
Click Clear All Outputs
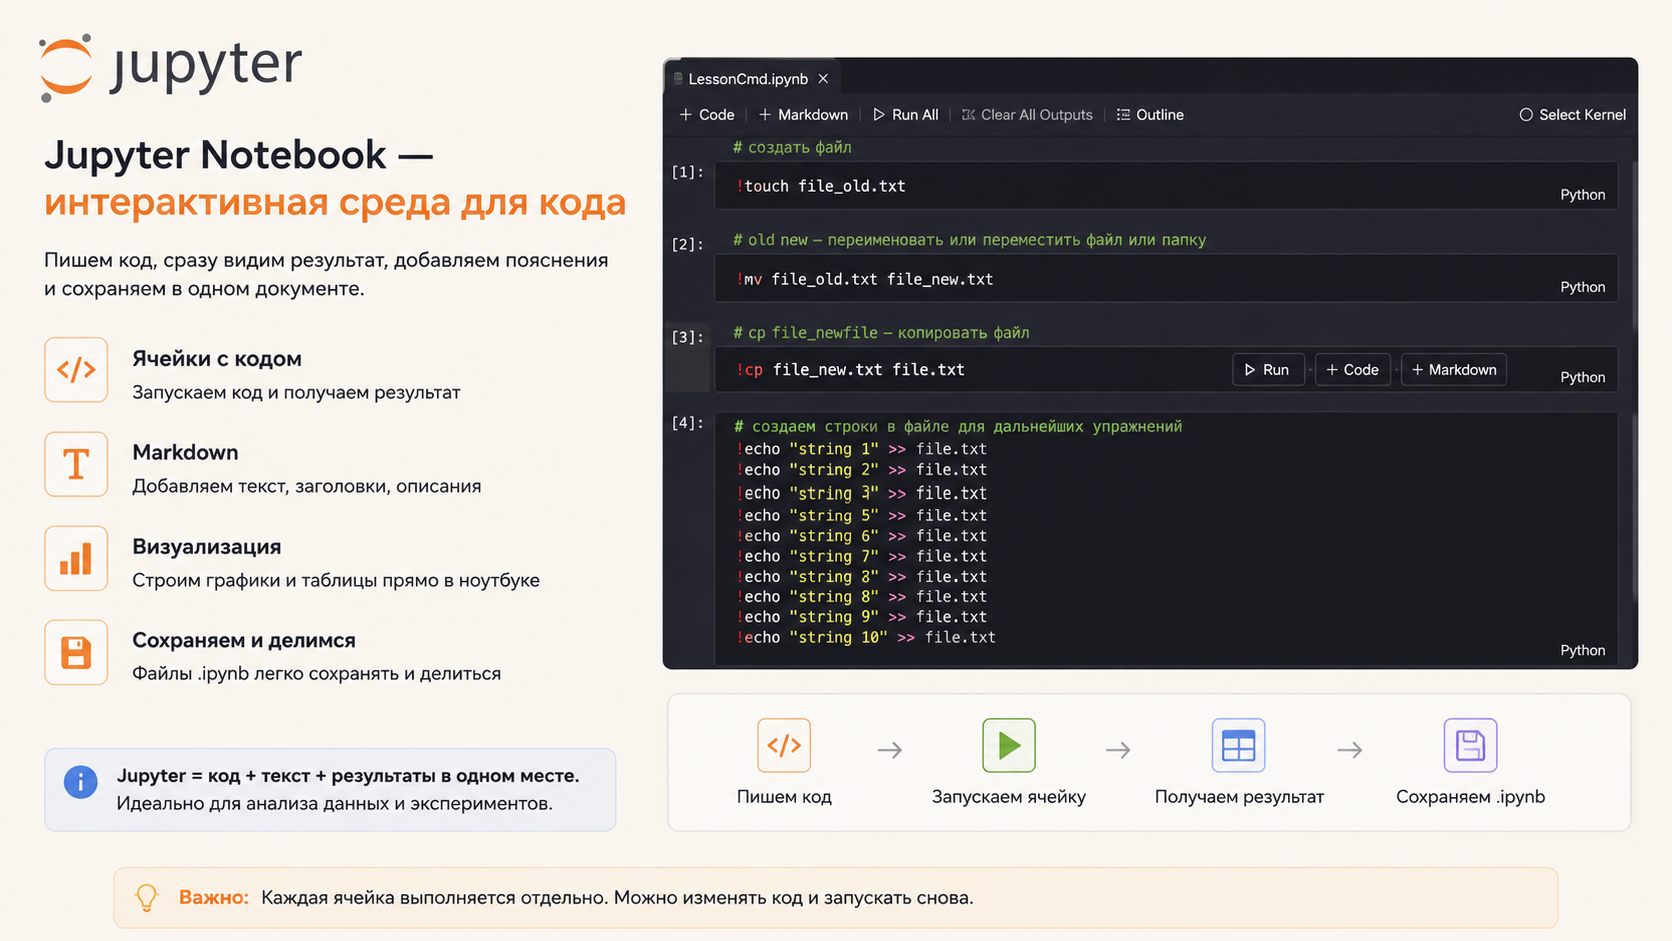tap(1027, 115)
